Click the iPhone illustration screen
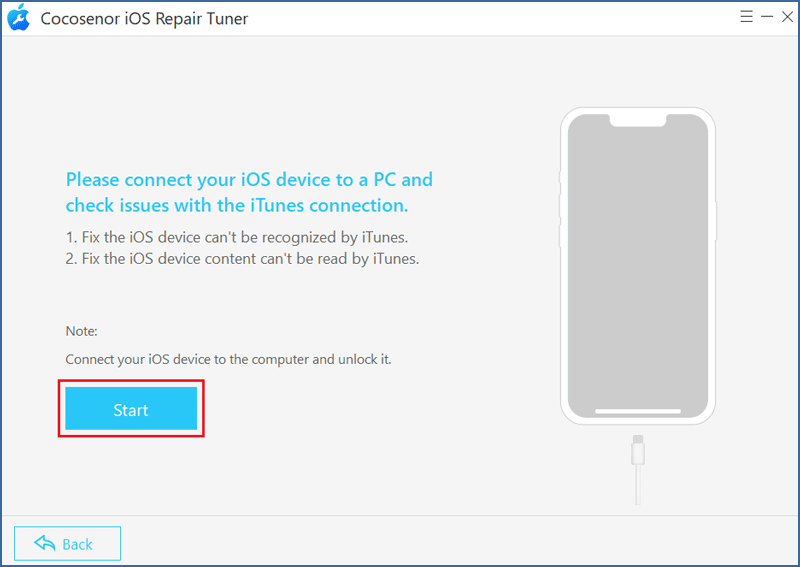The height and width of the screenshot is (567, 800). [x=638, y=265]
